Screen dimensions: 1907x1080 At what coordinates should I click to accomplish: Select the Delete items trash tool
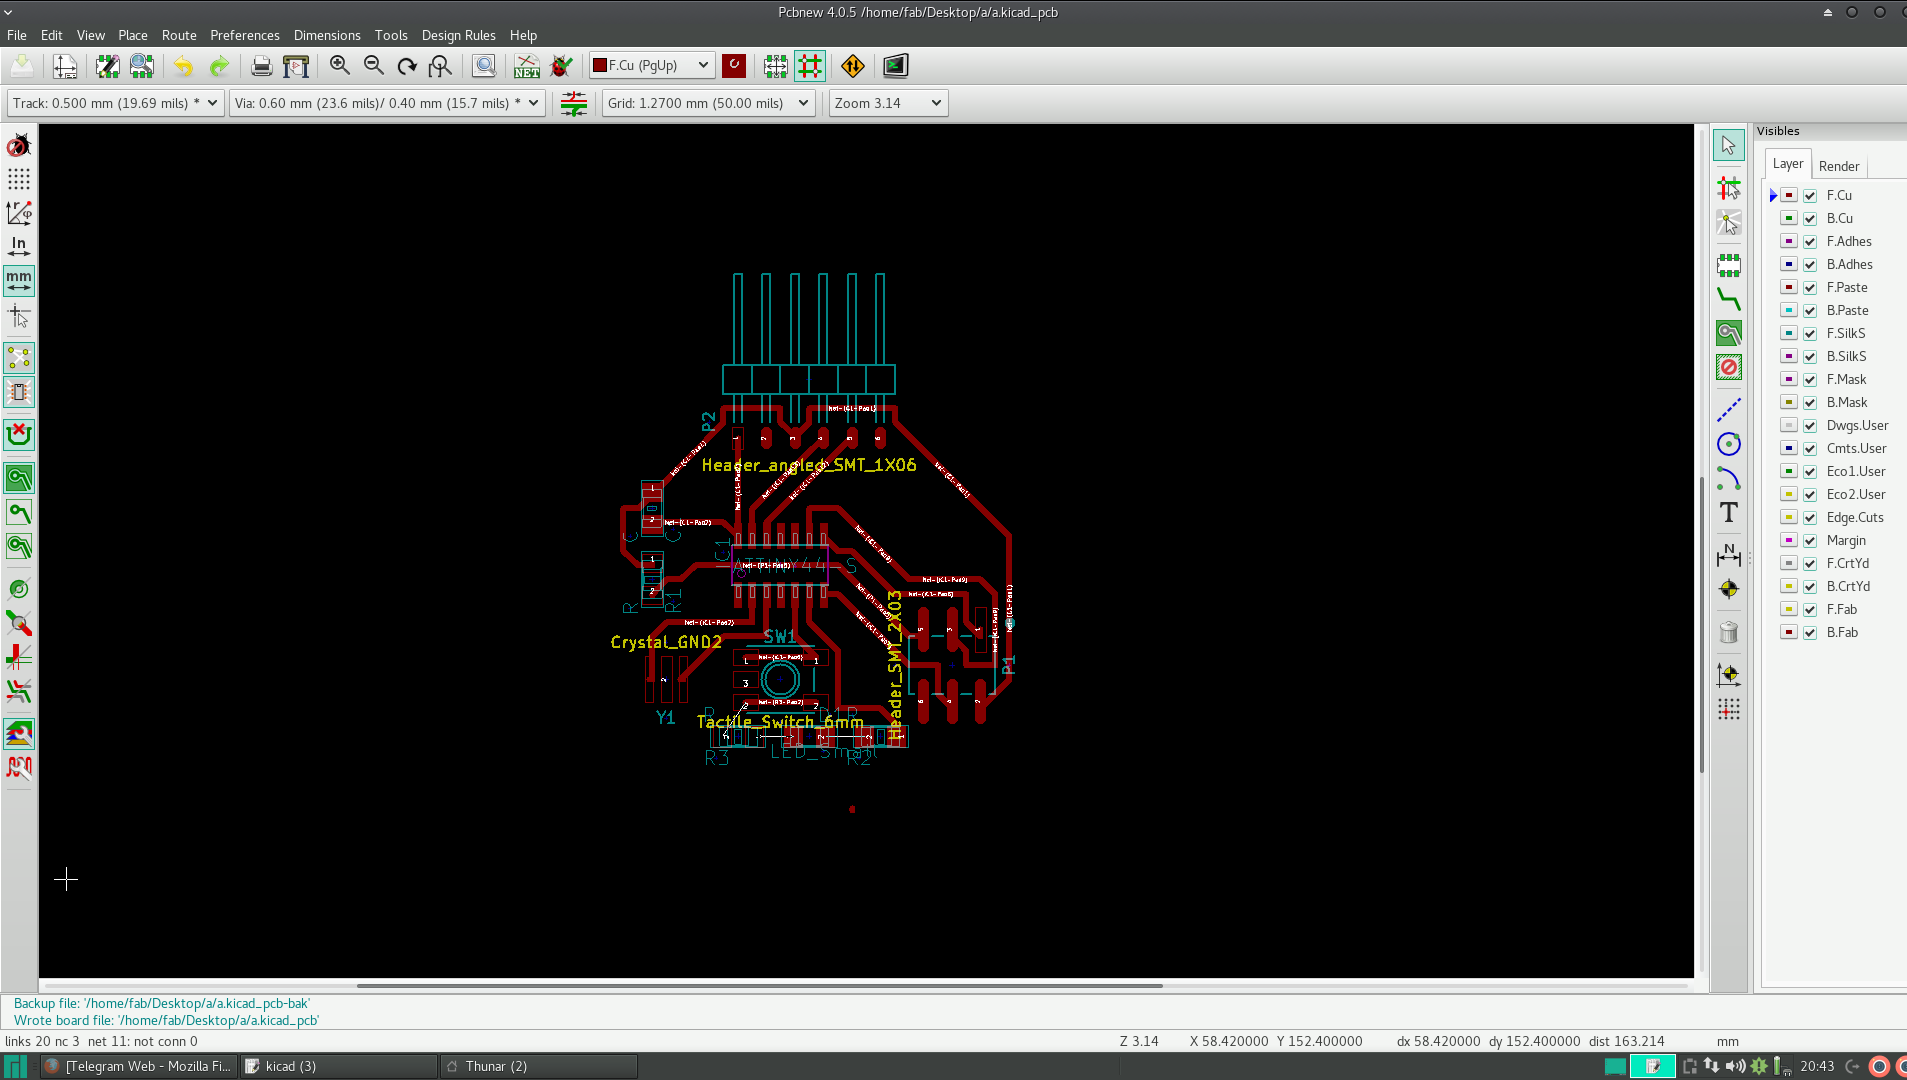(x=1729, y=632)
